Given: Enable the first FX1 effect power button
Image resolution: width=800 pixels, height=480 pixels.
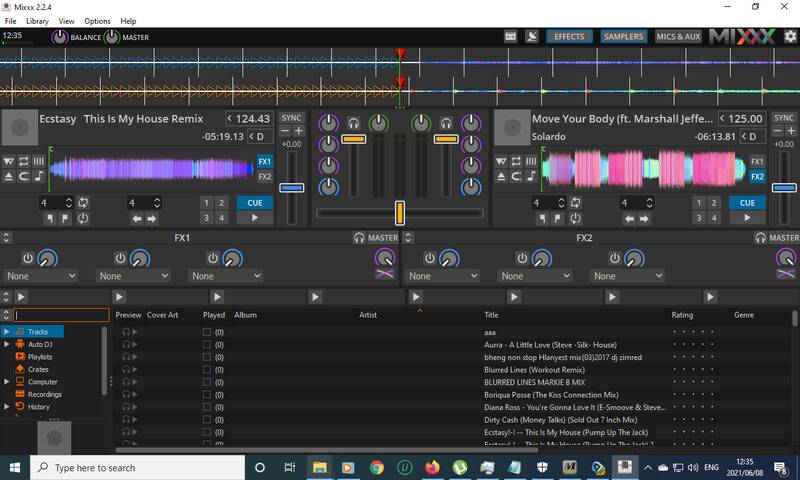Looking at the screenshot, I should tap(28, 258).
